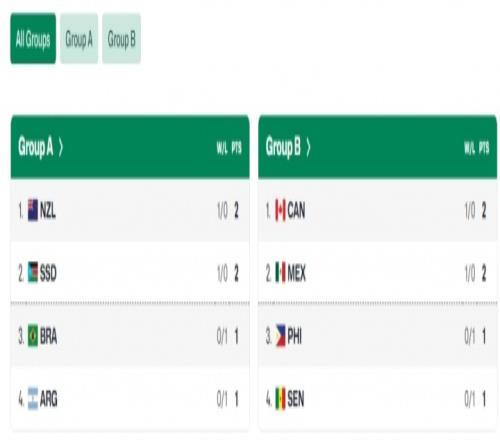
Task: Select the All Groups tab
Action: point(33,38)
